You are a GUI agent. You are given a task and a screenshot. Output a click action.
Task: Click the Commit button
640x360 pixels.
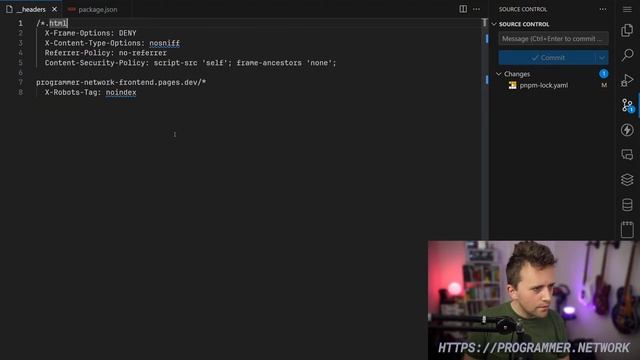click(x=548, y=58)
